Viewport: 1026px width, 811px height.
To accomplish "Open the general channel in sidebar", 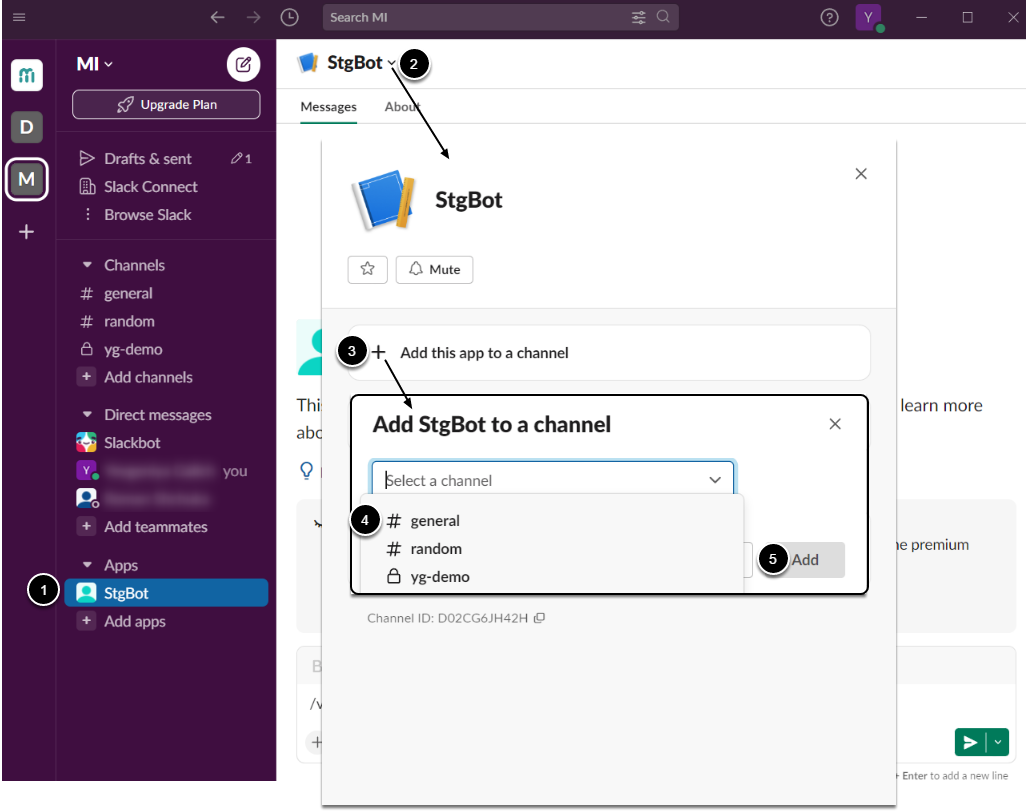I will point(166,293).
